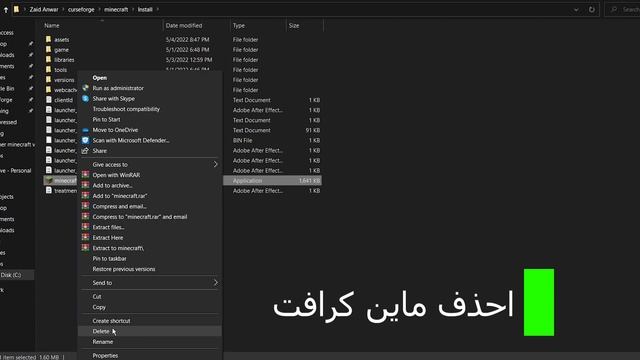Viewport: 640px width, 360px height.
Task: Expand the Give access to submenu arrow
Action: [x=216, y=164]
